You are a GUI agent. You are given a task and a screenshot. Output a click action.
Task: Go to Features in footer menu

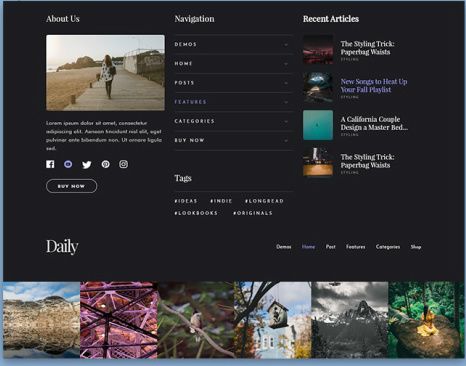pyautogui.click(x=355, y=247)
